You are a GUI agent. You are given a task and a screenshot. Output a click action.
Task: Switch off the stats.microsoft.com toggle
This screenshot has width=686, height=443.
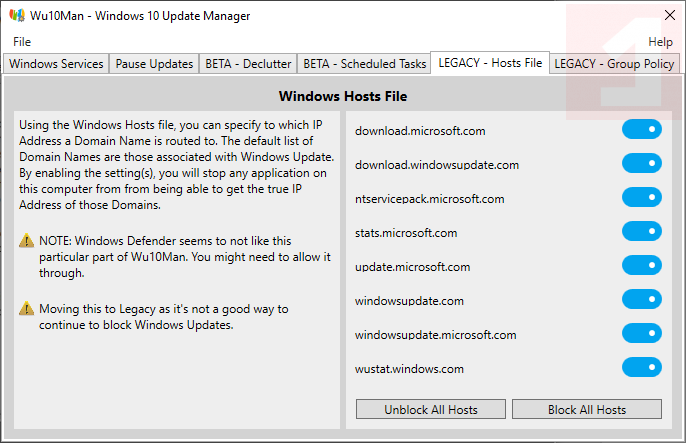(x=642, y=232)
